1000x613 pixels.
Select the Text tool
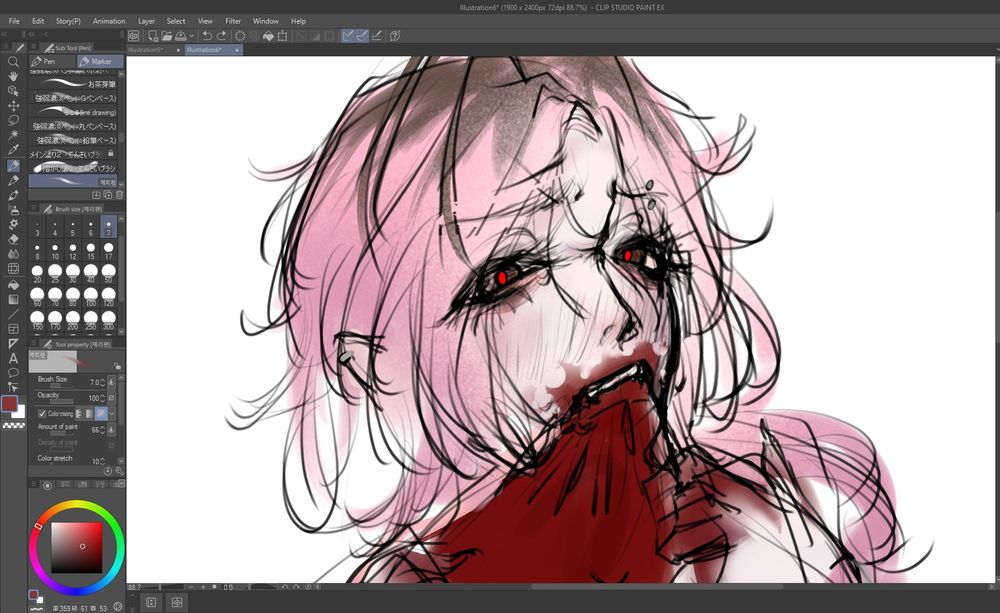pyautogui.click(x=13, y=358)
